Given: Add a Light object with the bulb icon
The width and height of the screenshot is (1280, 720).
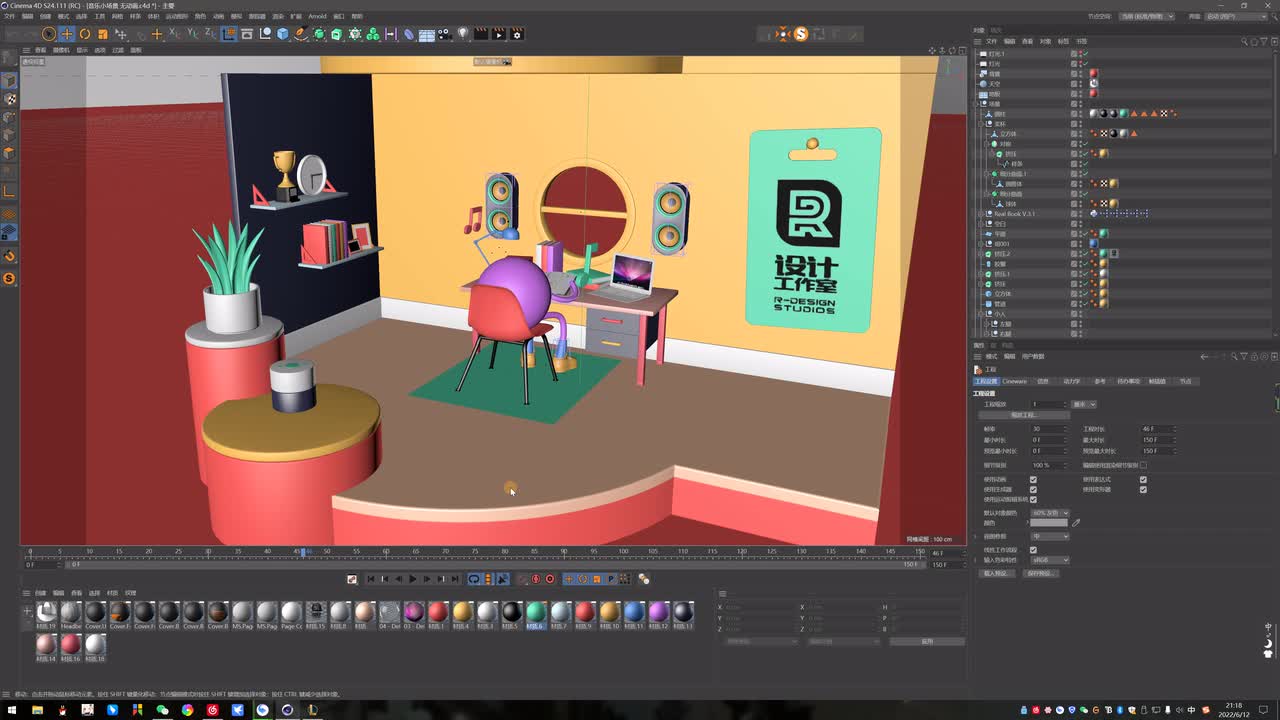Looking at the screenshot, I should (463, 34).
